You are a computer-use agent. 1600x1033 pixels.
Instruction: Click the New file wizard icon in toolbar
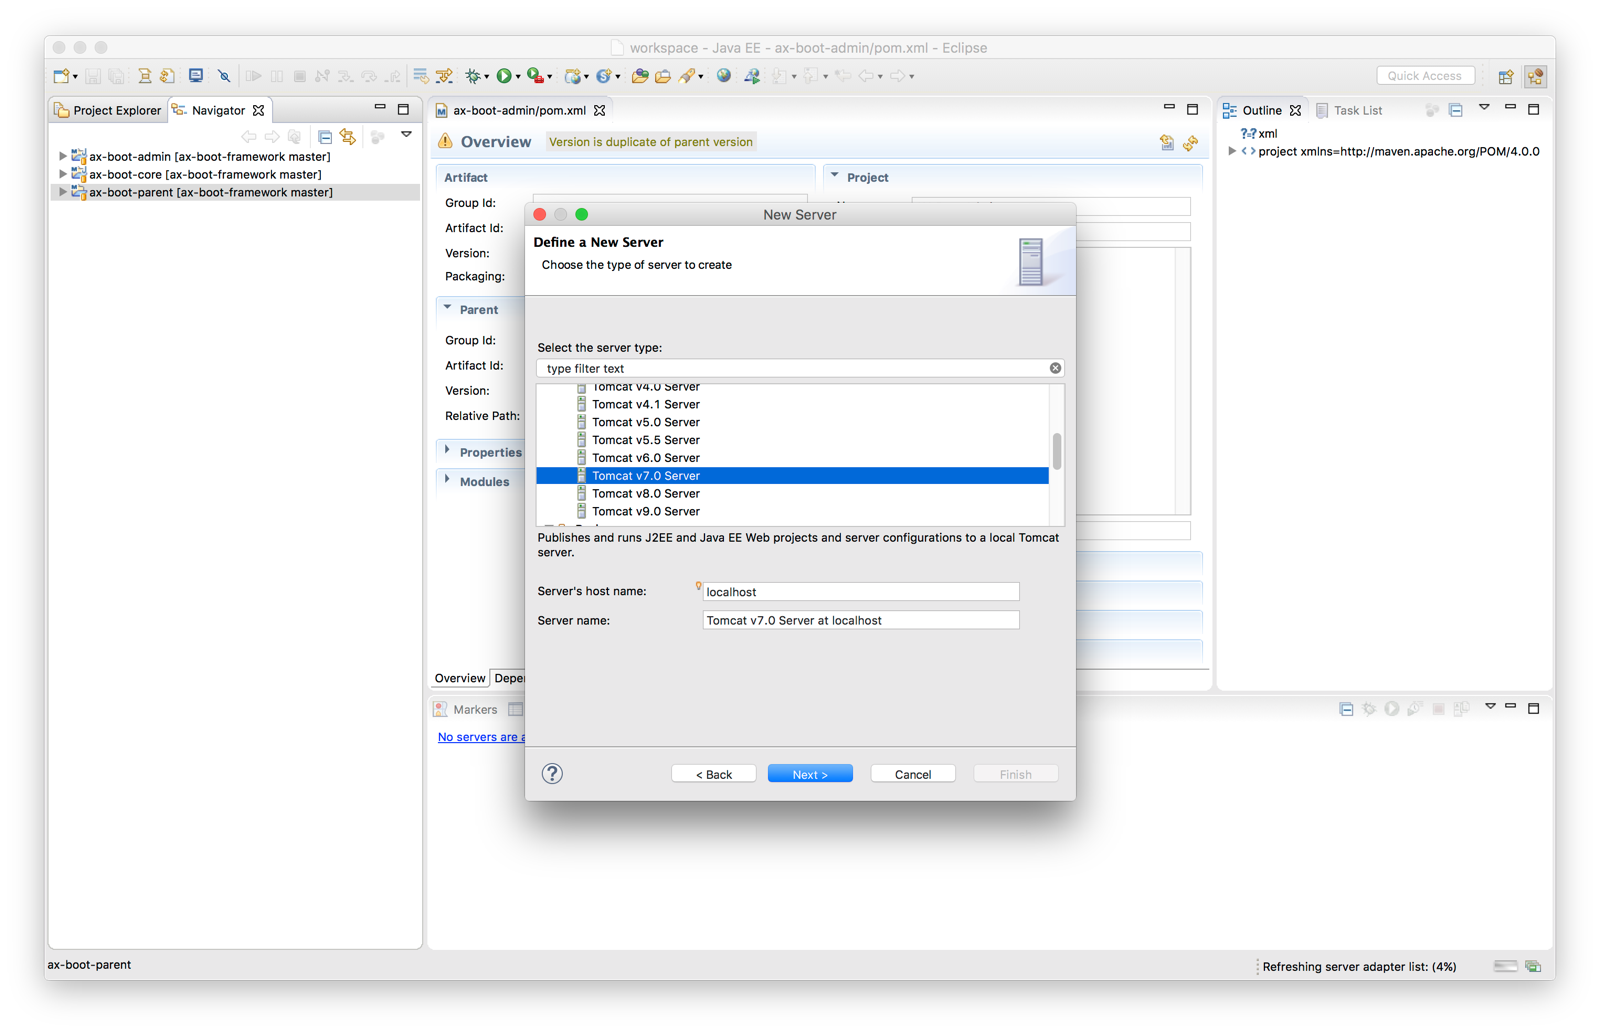[62, 76]
